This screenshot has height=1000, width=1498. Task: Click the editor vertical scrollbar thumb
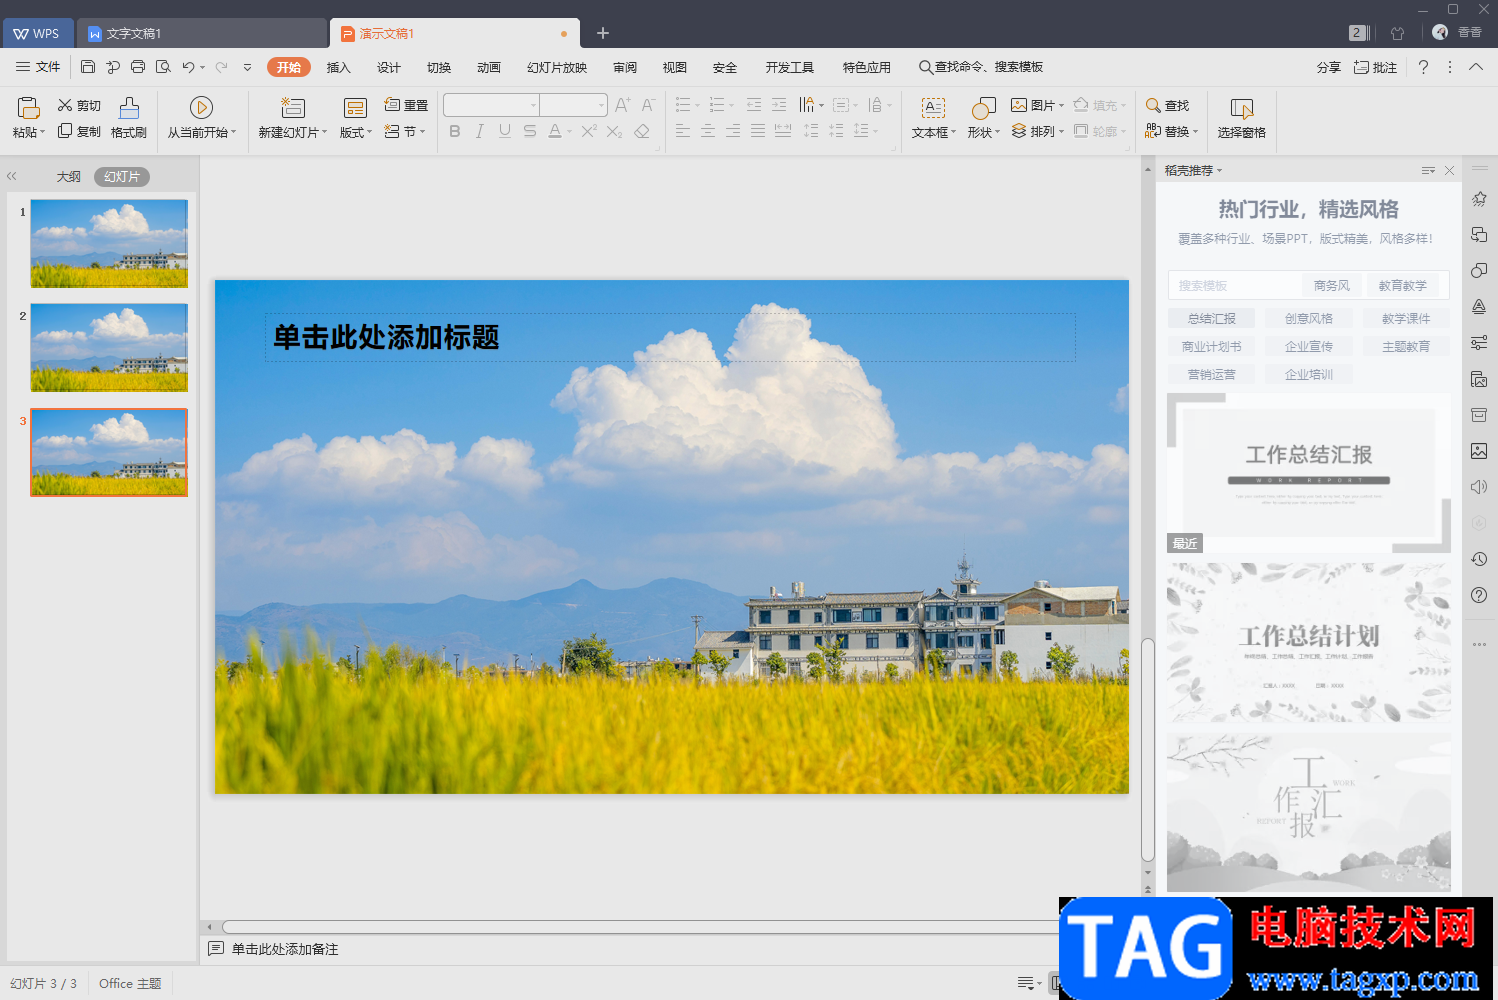1148,750
